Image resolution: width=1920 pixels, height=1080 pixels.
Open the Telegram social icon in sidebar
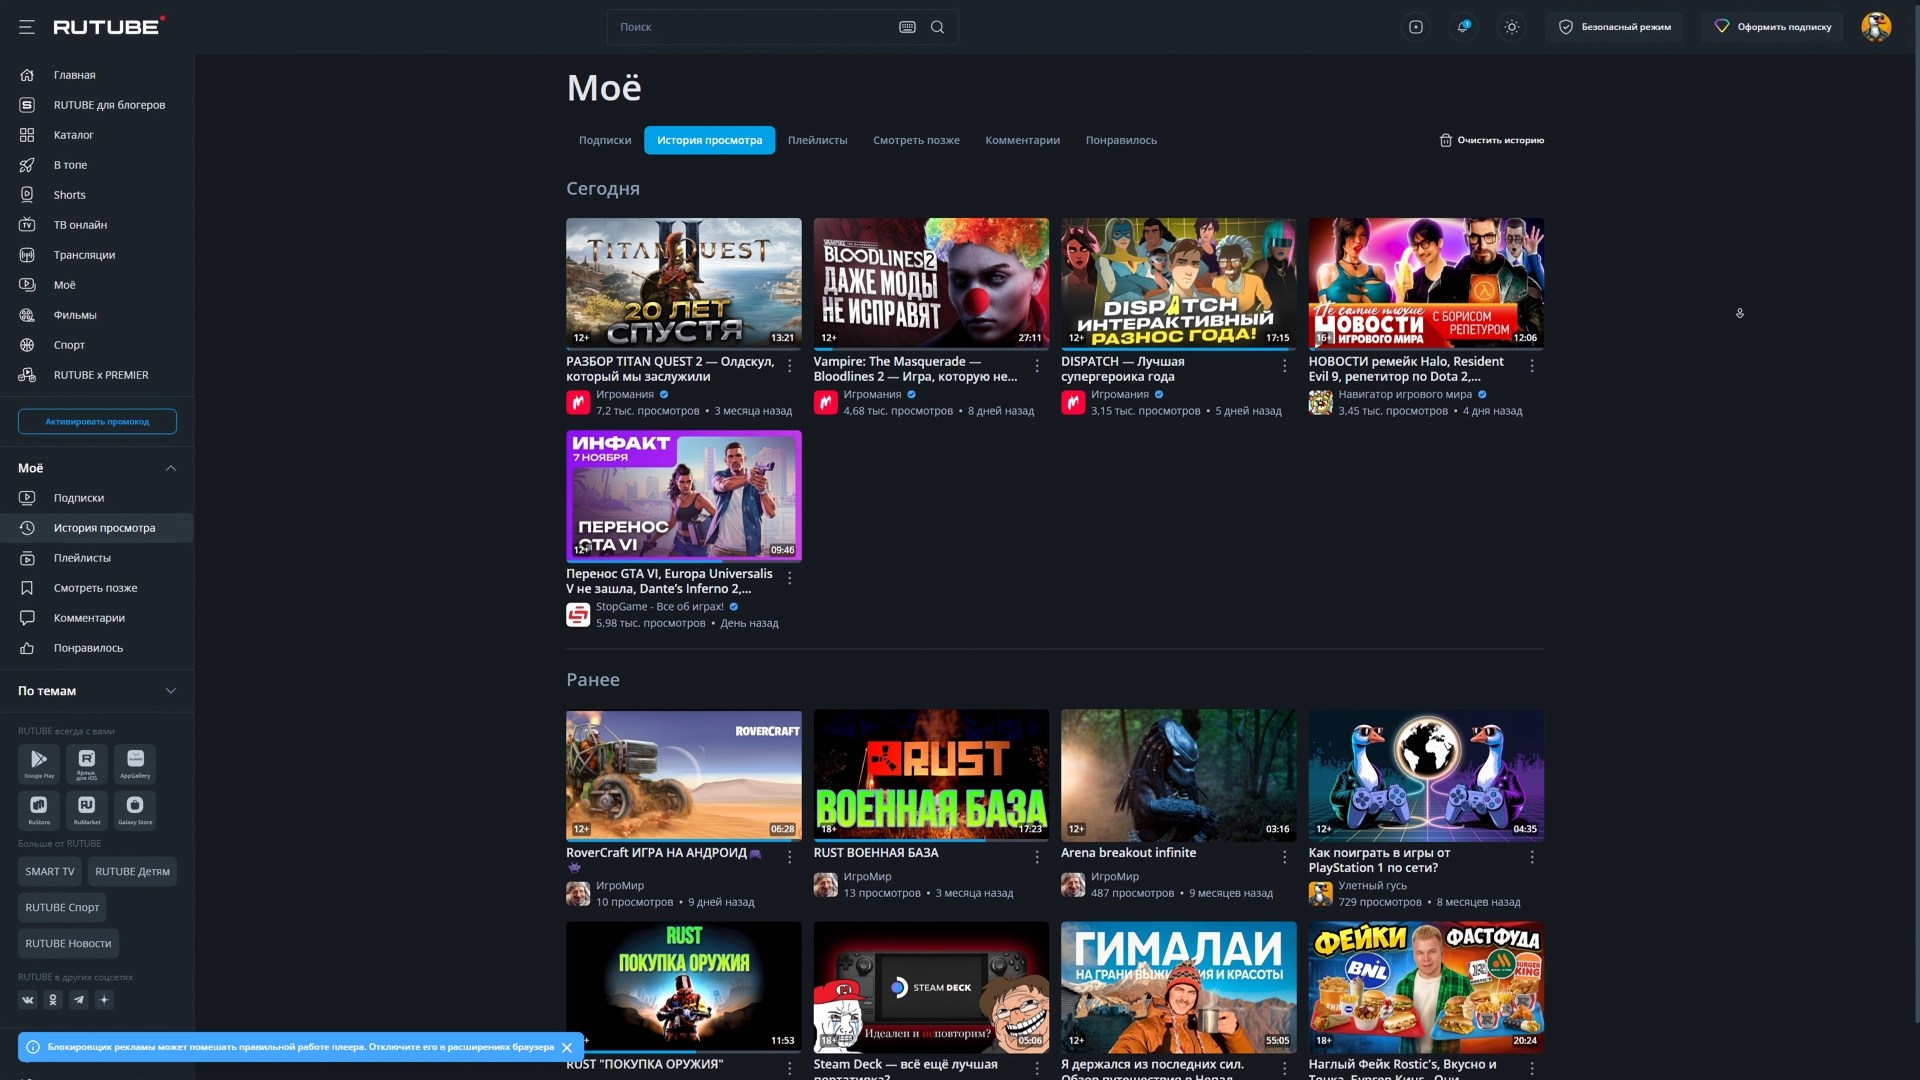pyautogui.click(x=79, y=1000)
